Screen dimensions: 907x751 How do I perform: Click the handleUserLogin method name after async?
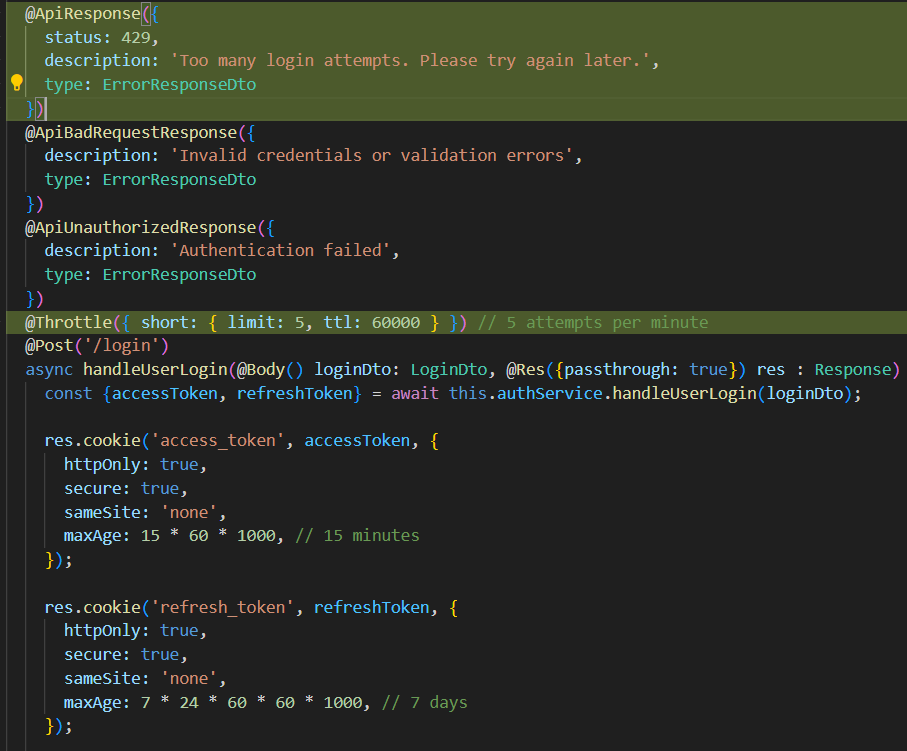(155, 370)
